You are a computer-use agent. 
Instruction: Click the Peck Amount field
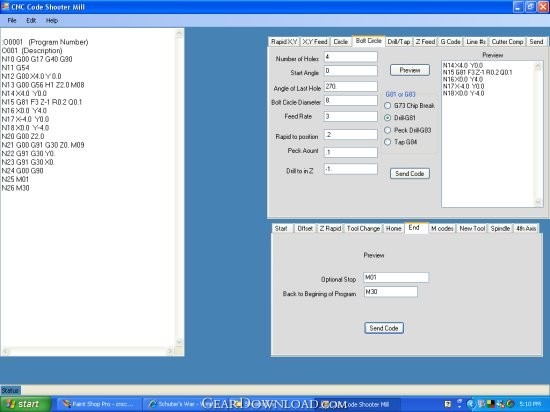click(350, 153)
